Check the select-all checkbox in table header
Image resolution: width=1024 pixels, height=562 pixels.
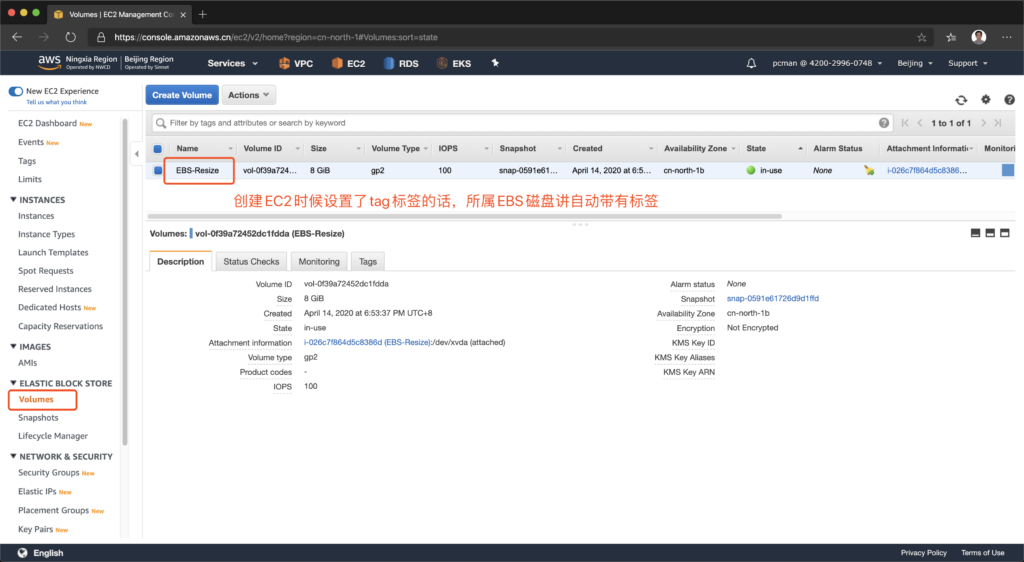point(158,149)
